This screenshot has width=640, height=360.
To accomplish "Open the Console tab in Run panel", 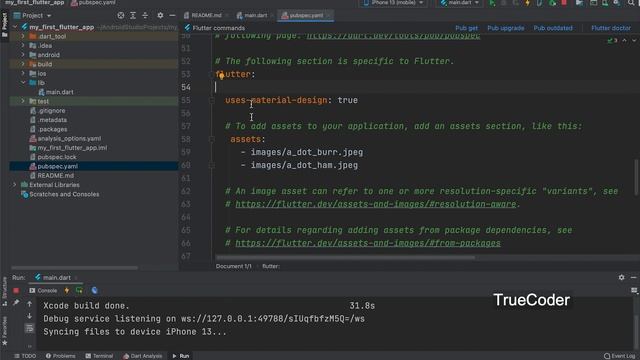I will click(x=43, y=291).
